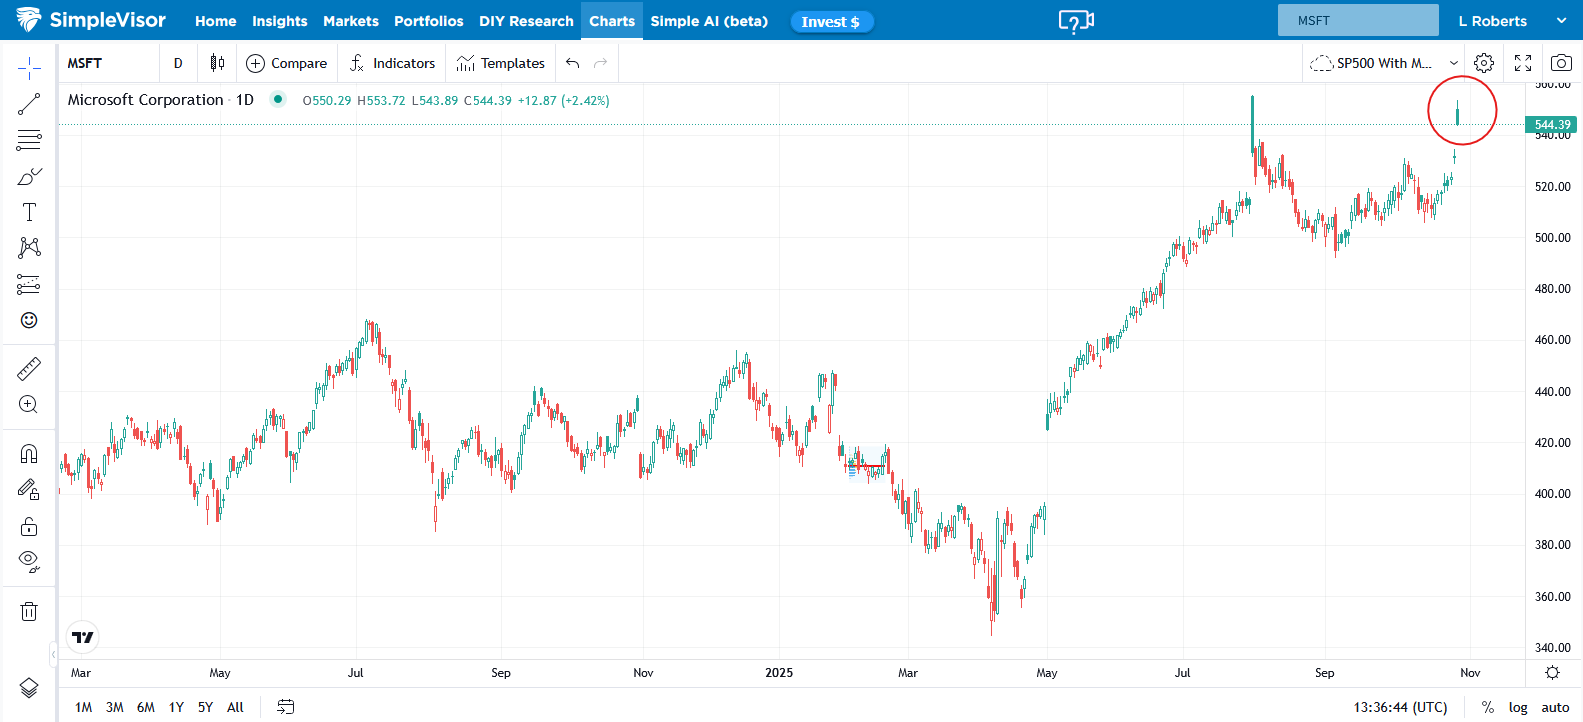Hide all drawings with eye icon
Viewport: 1583px width, 722px height.
[x=29, y=560]
